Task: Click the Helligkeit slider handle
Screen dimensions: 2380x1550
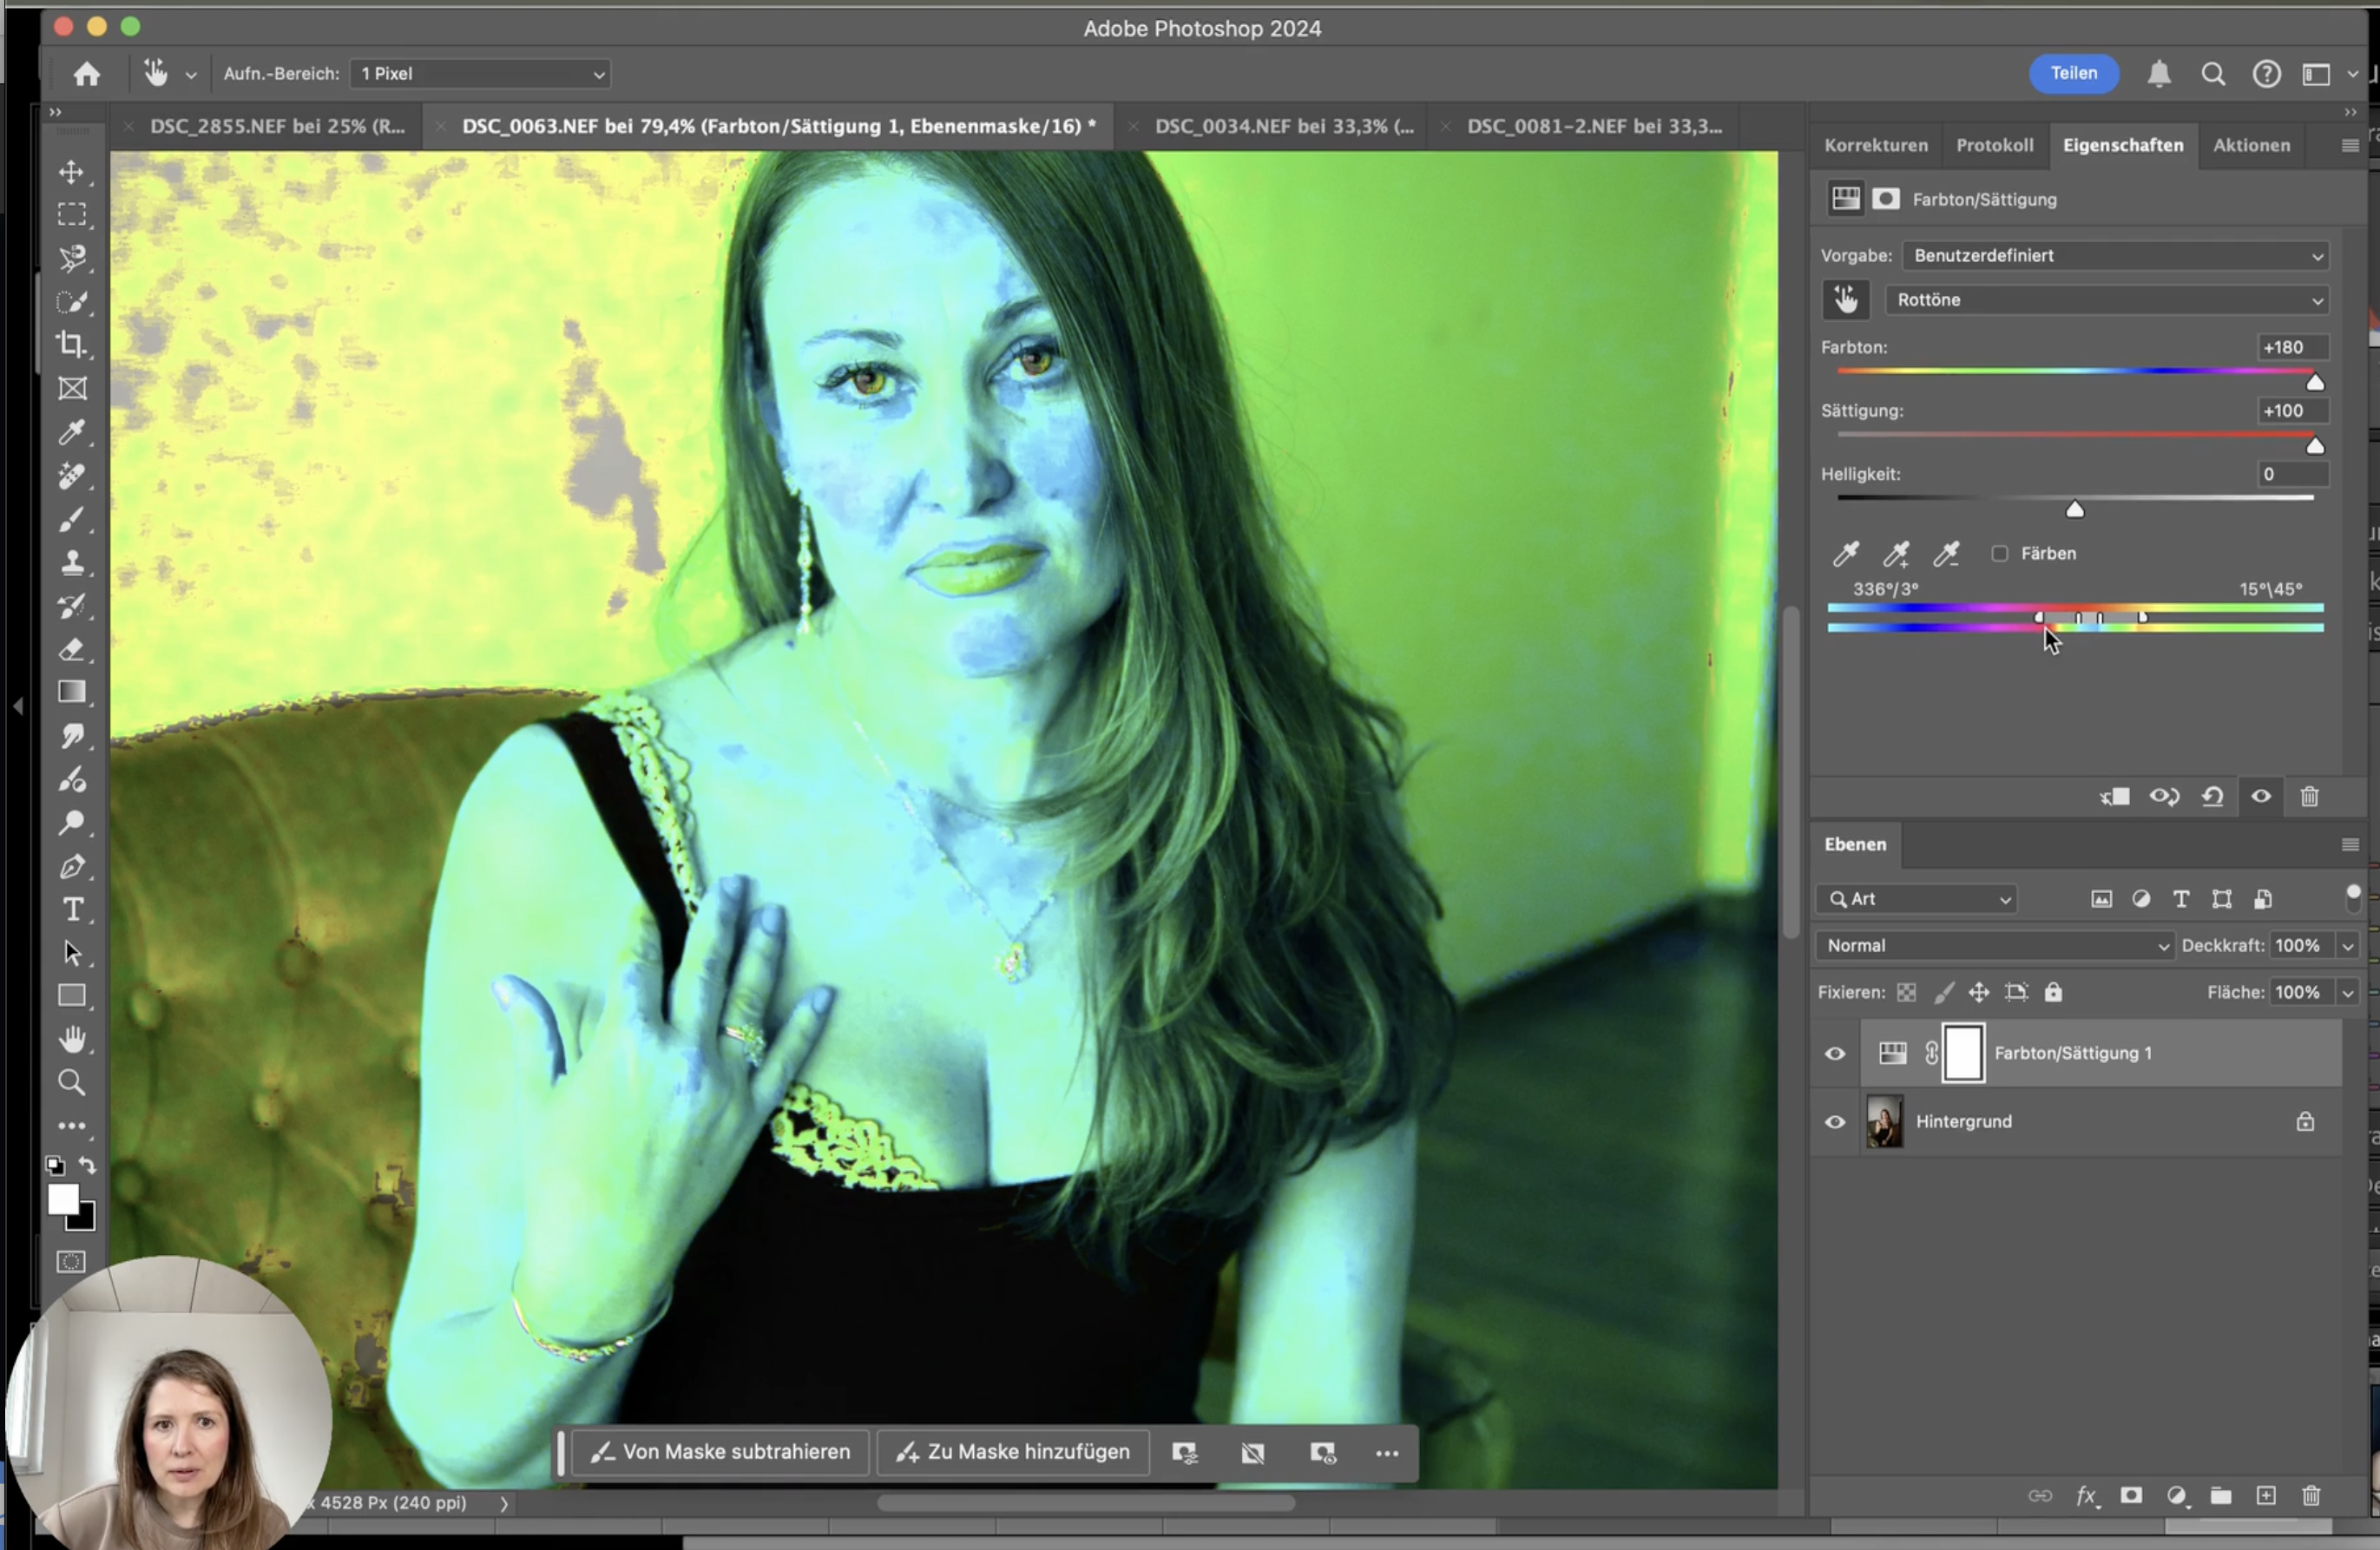Action: coord(2075,510)
